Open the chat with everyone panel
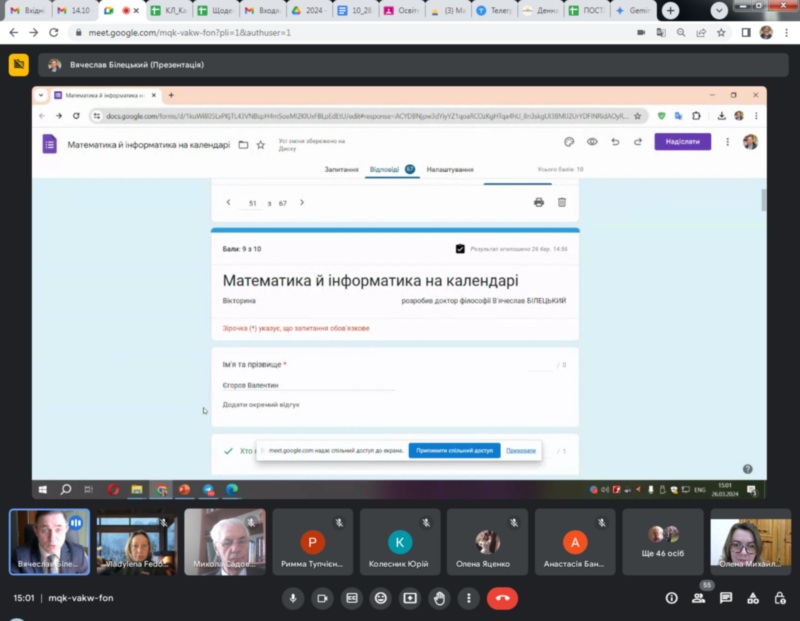 tap(725, 598)
